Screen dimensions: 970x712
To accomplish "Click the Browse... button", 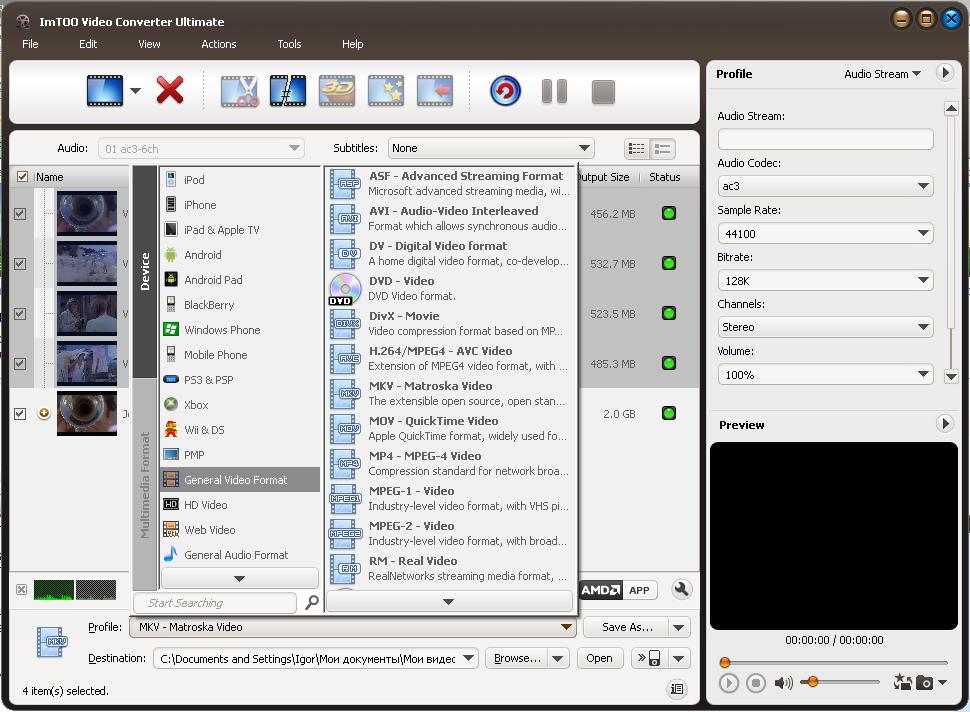I will tap(517, 658).
